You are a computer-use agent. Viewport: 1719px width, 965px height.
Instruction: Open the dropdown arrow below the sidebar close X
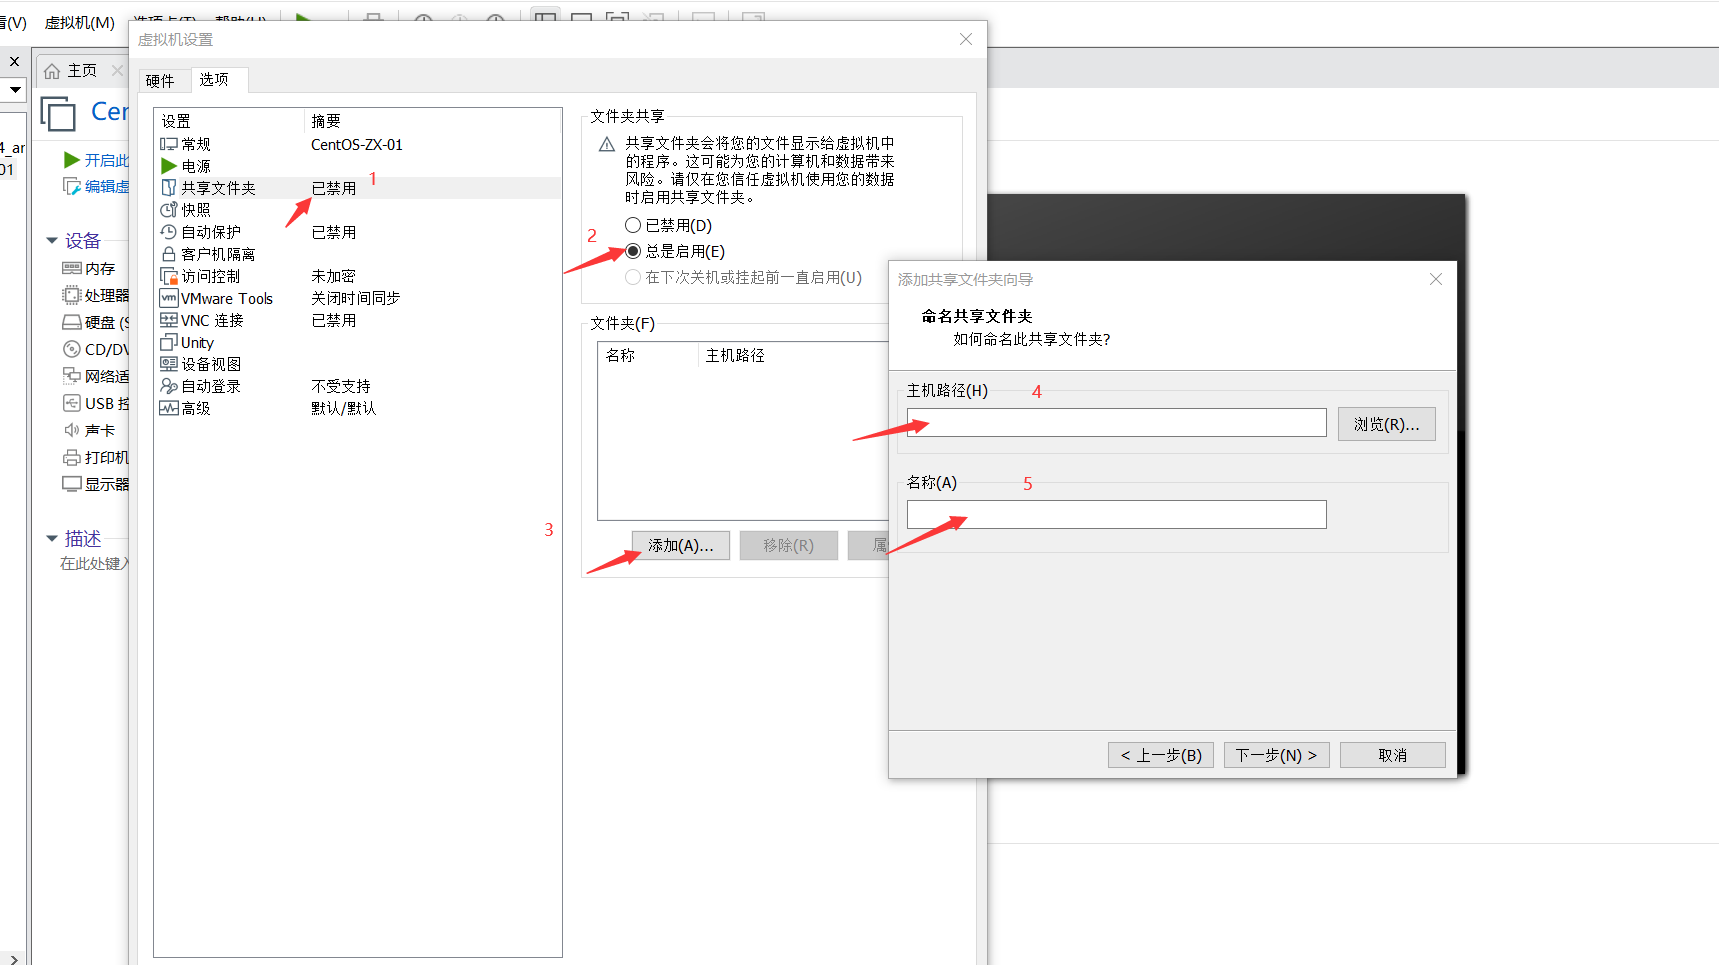point(15,89)
